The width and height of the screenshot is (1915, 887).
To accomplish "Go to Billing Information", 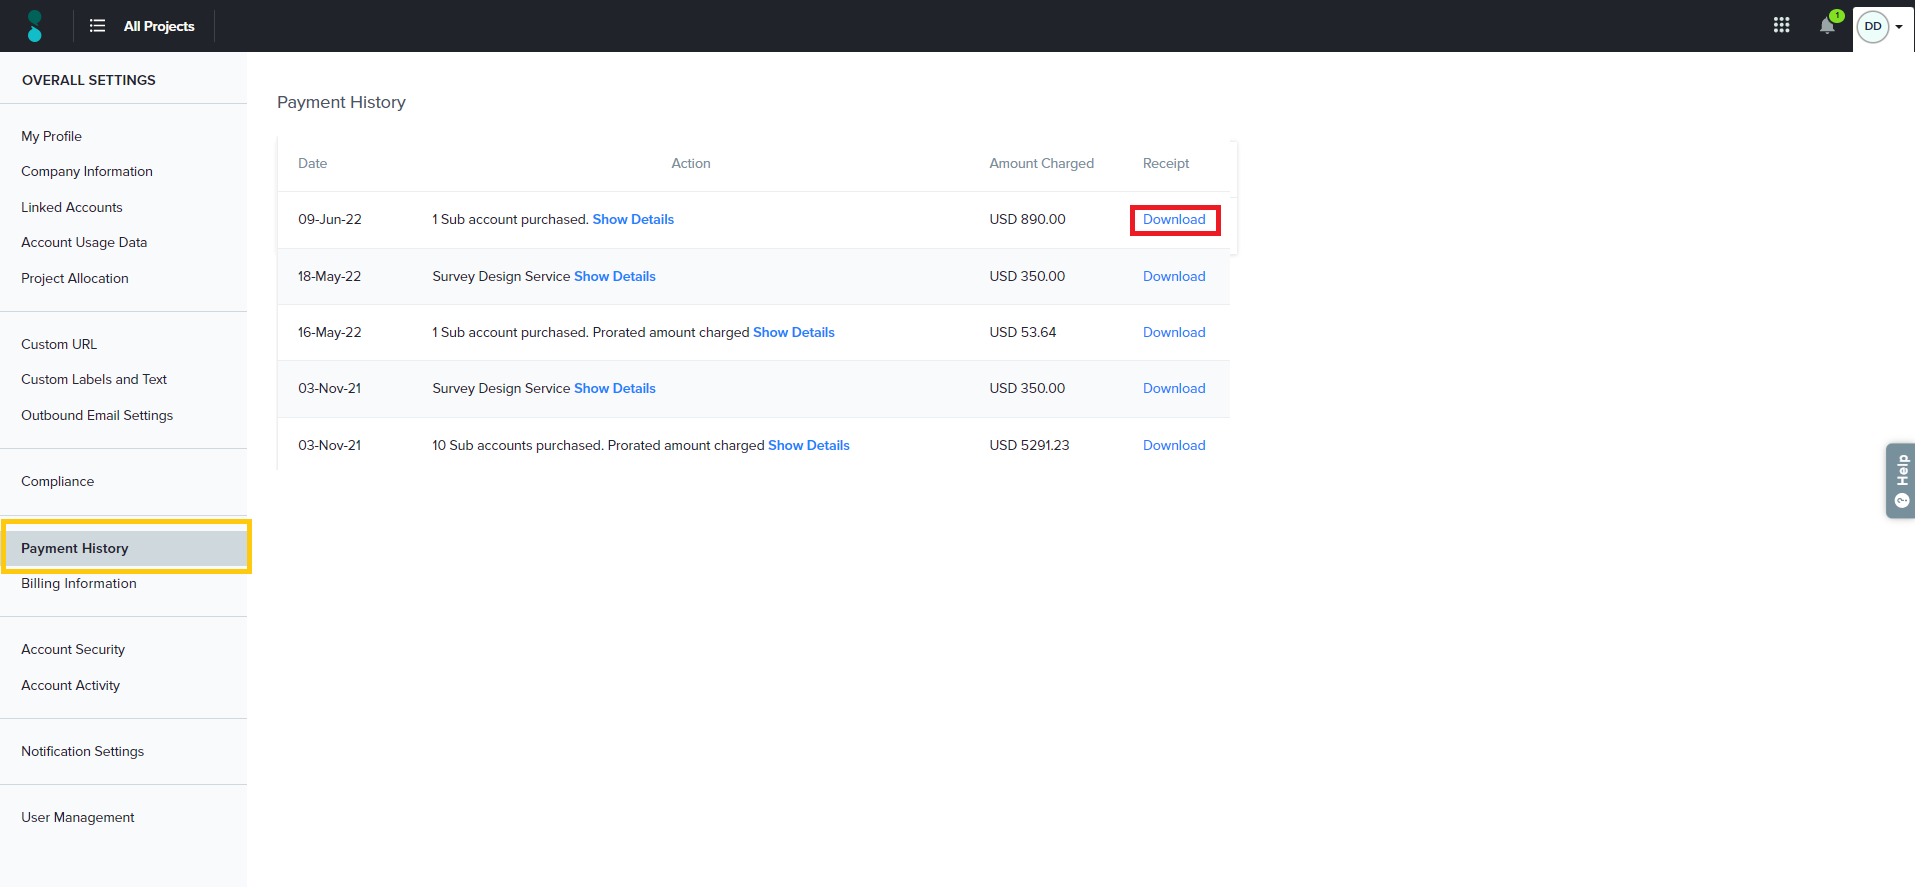I will pos(79,583).
